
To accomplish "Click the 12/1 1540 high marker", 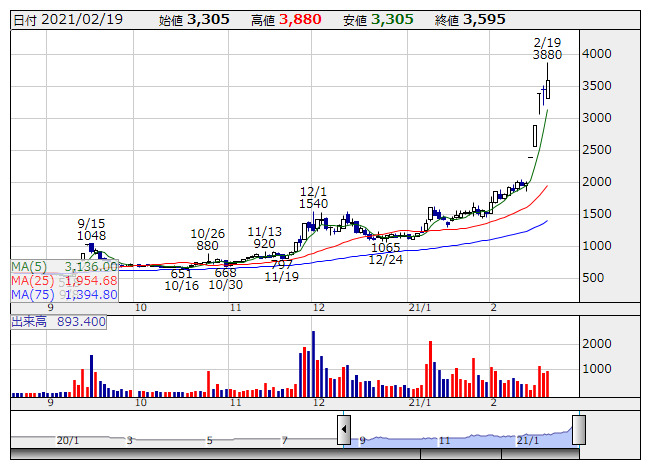I will point(314,197).
